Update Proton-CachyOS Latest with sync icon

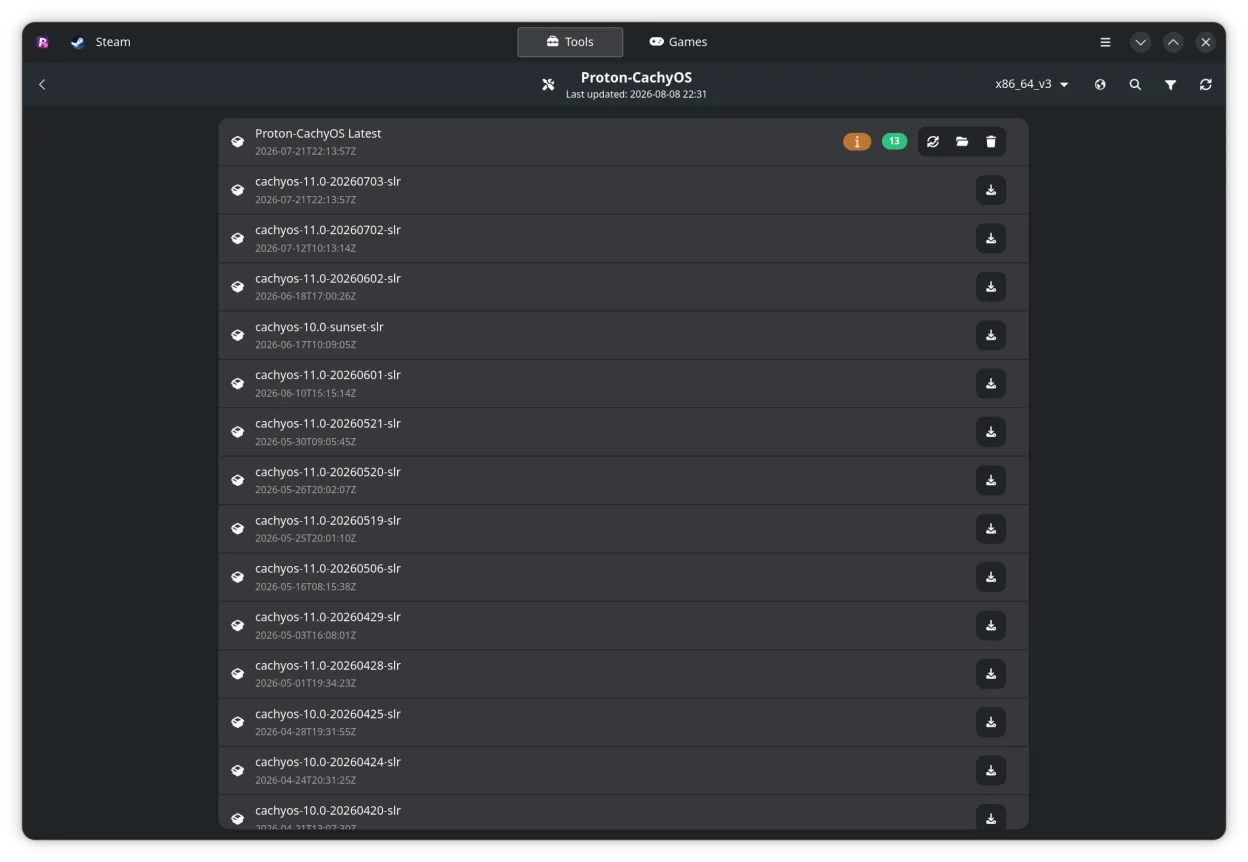click(933, 142)
